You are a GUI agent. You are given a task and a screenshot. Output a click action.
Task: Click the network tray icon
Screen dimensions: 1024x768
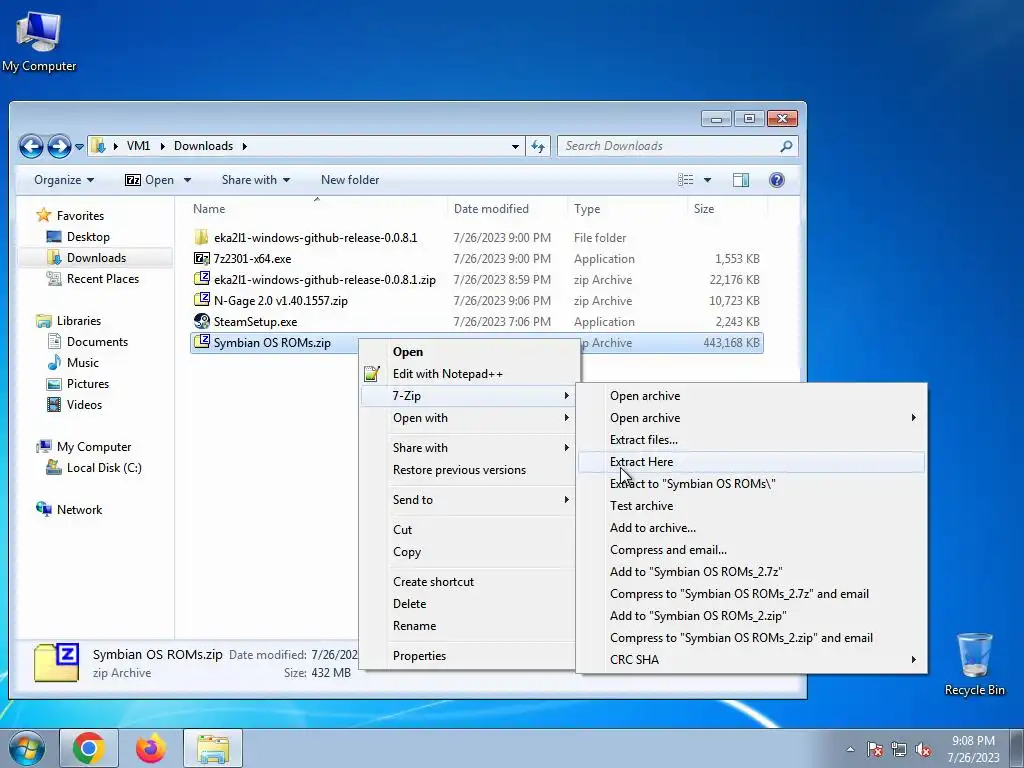(x=899, y=750)
